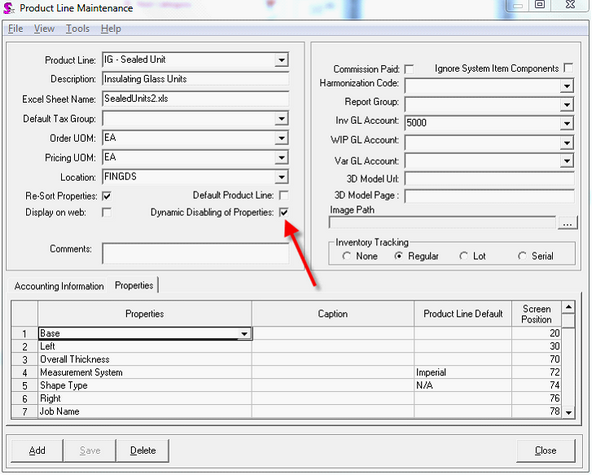Enable the Display on web checkbox
The image size is (592, 475).
pos(106,213)
